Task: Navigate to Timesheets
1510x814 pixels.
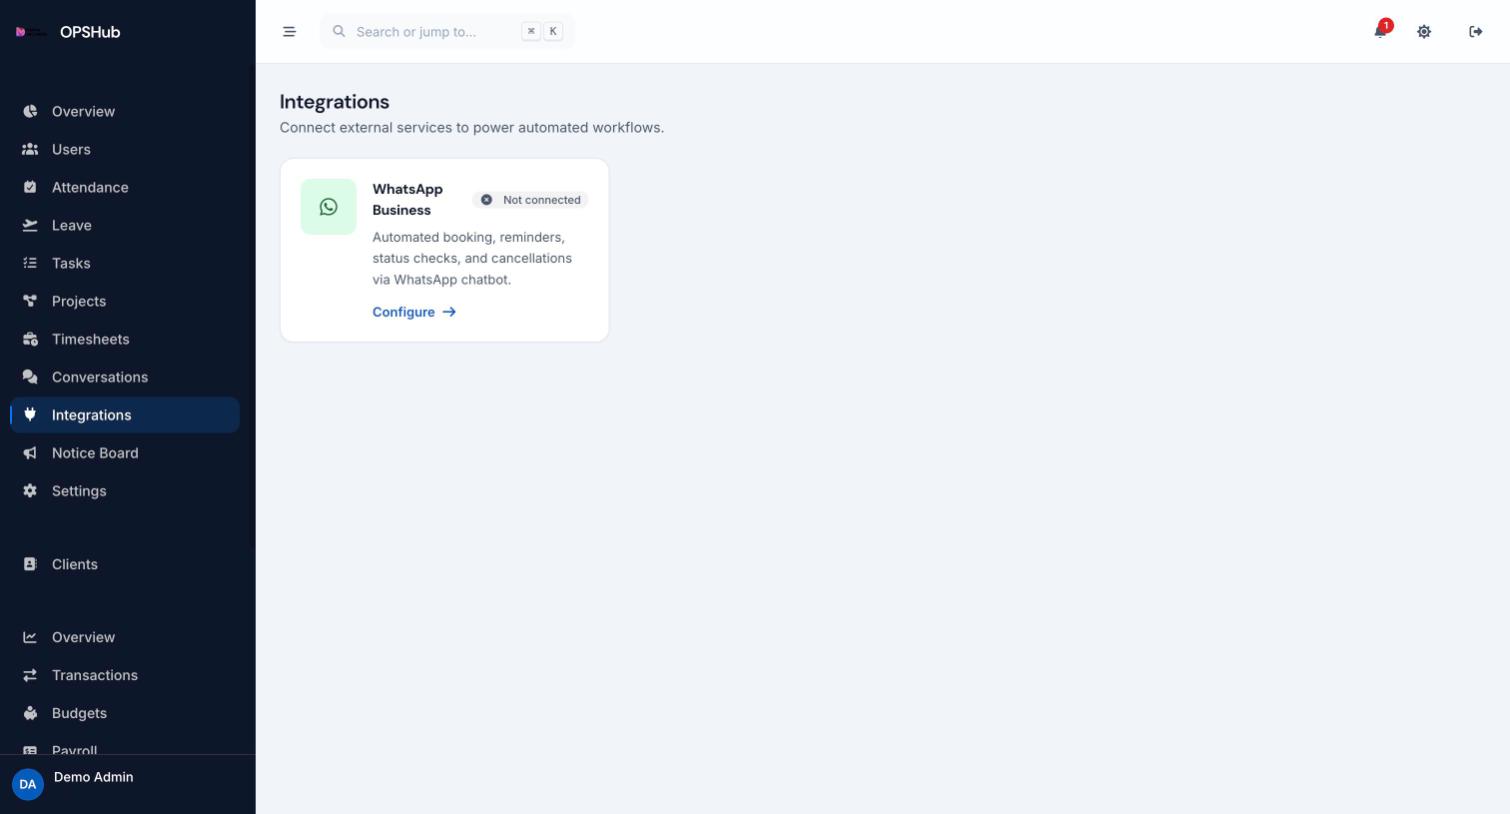Action: (125, 339)
